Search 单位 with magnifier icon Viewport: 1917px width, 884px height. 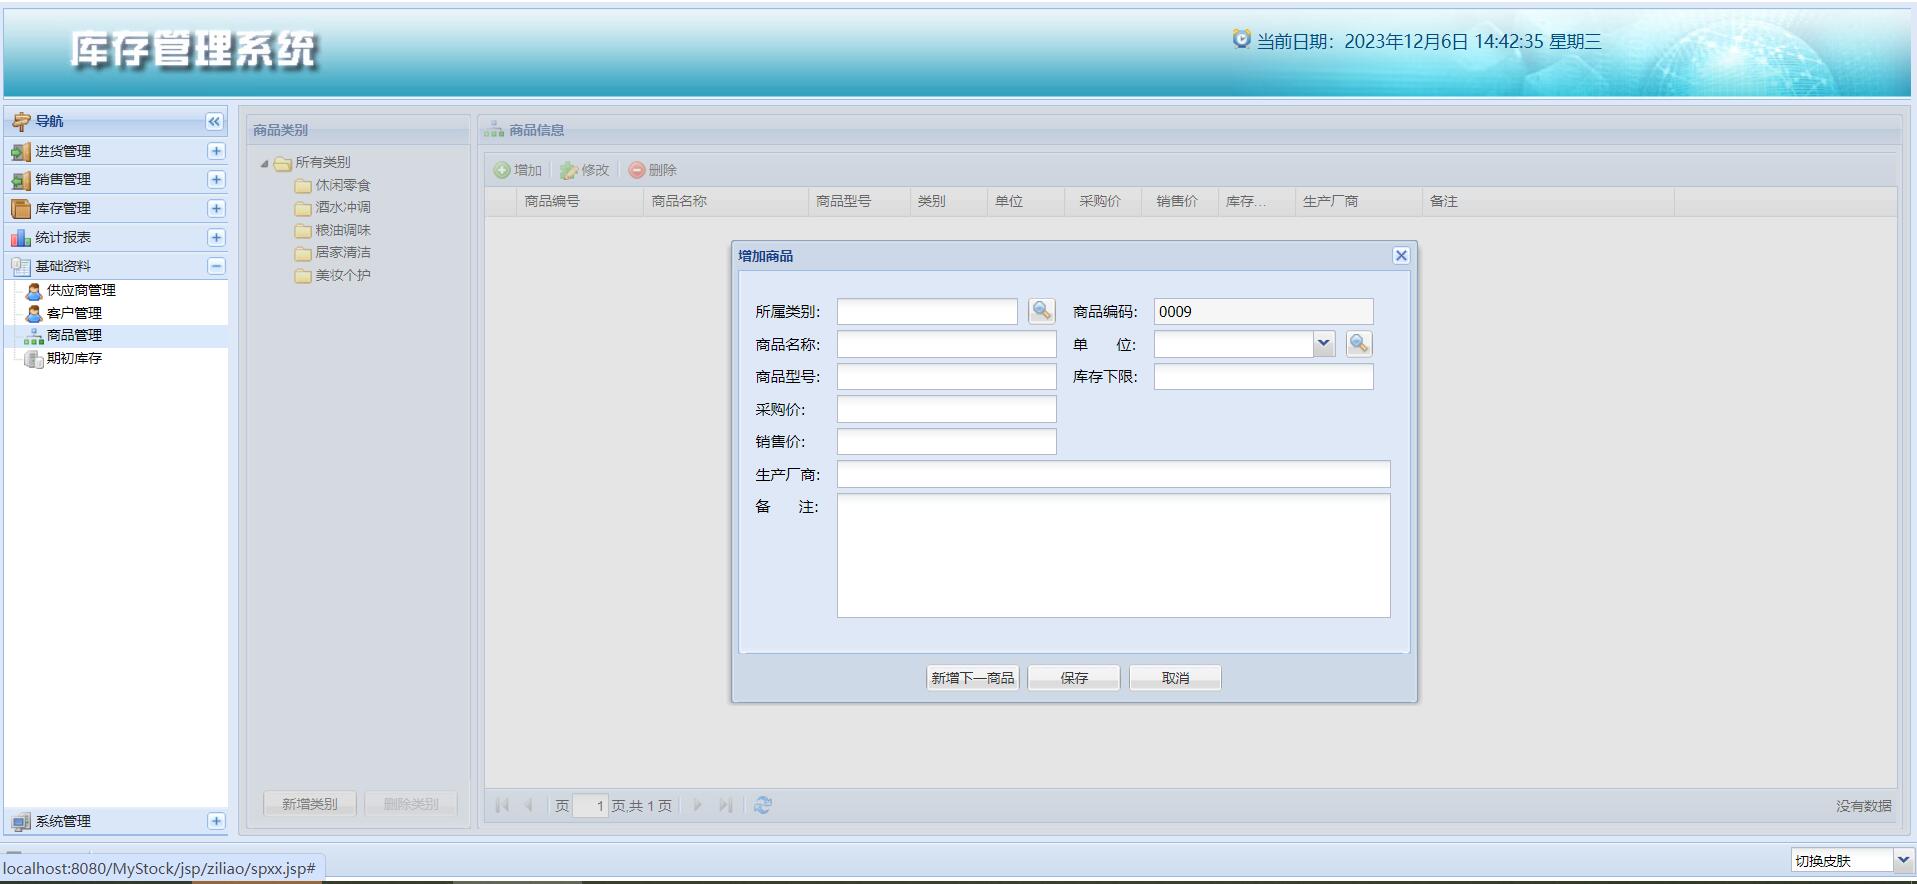(1359, 344)
